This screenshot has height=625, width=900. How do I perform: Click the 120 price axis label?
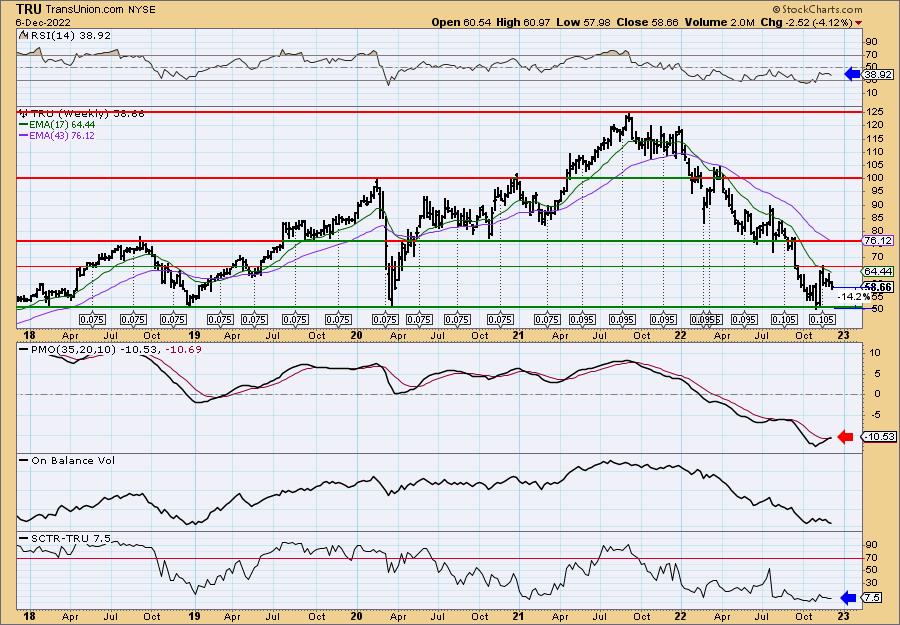click(x=874, y=125)
